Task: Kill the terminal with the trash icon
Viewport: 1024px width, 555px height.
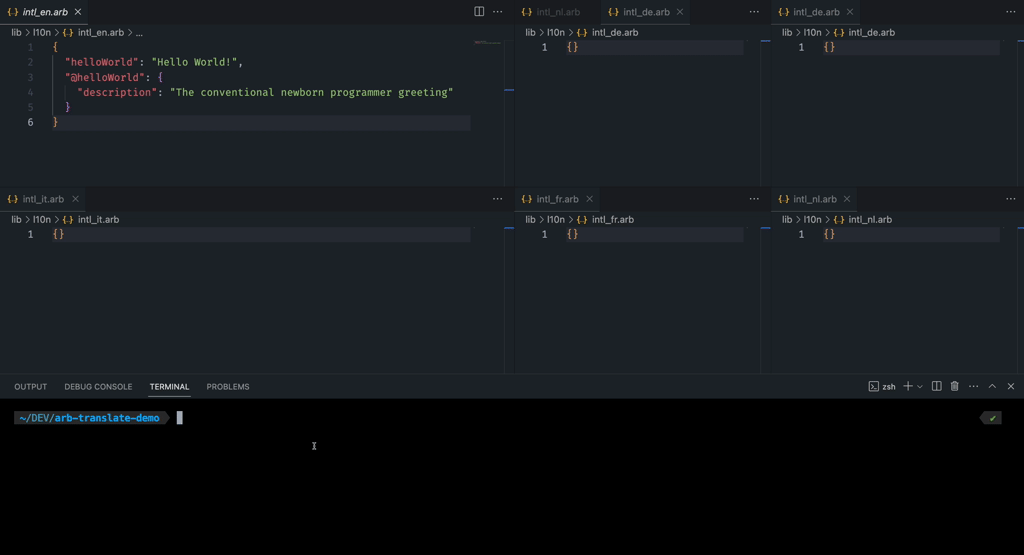Action: [x=955, y=387]
